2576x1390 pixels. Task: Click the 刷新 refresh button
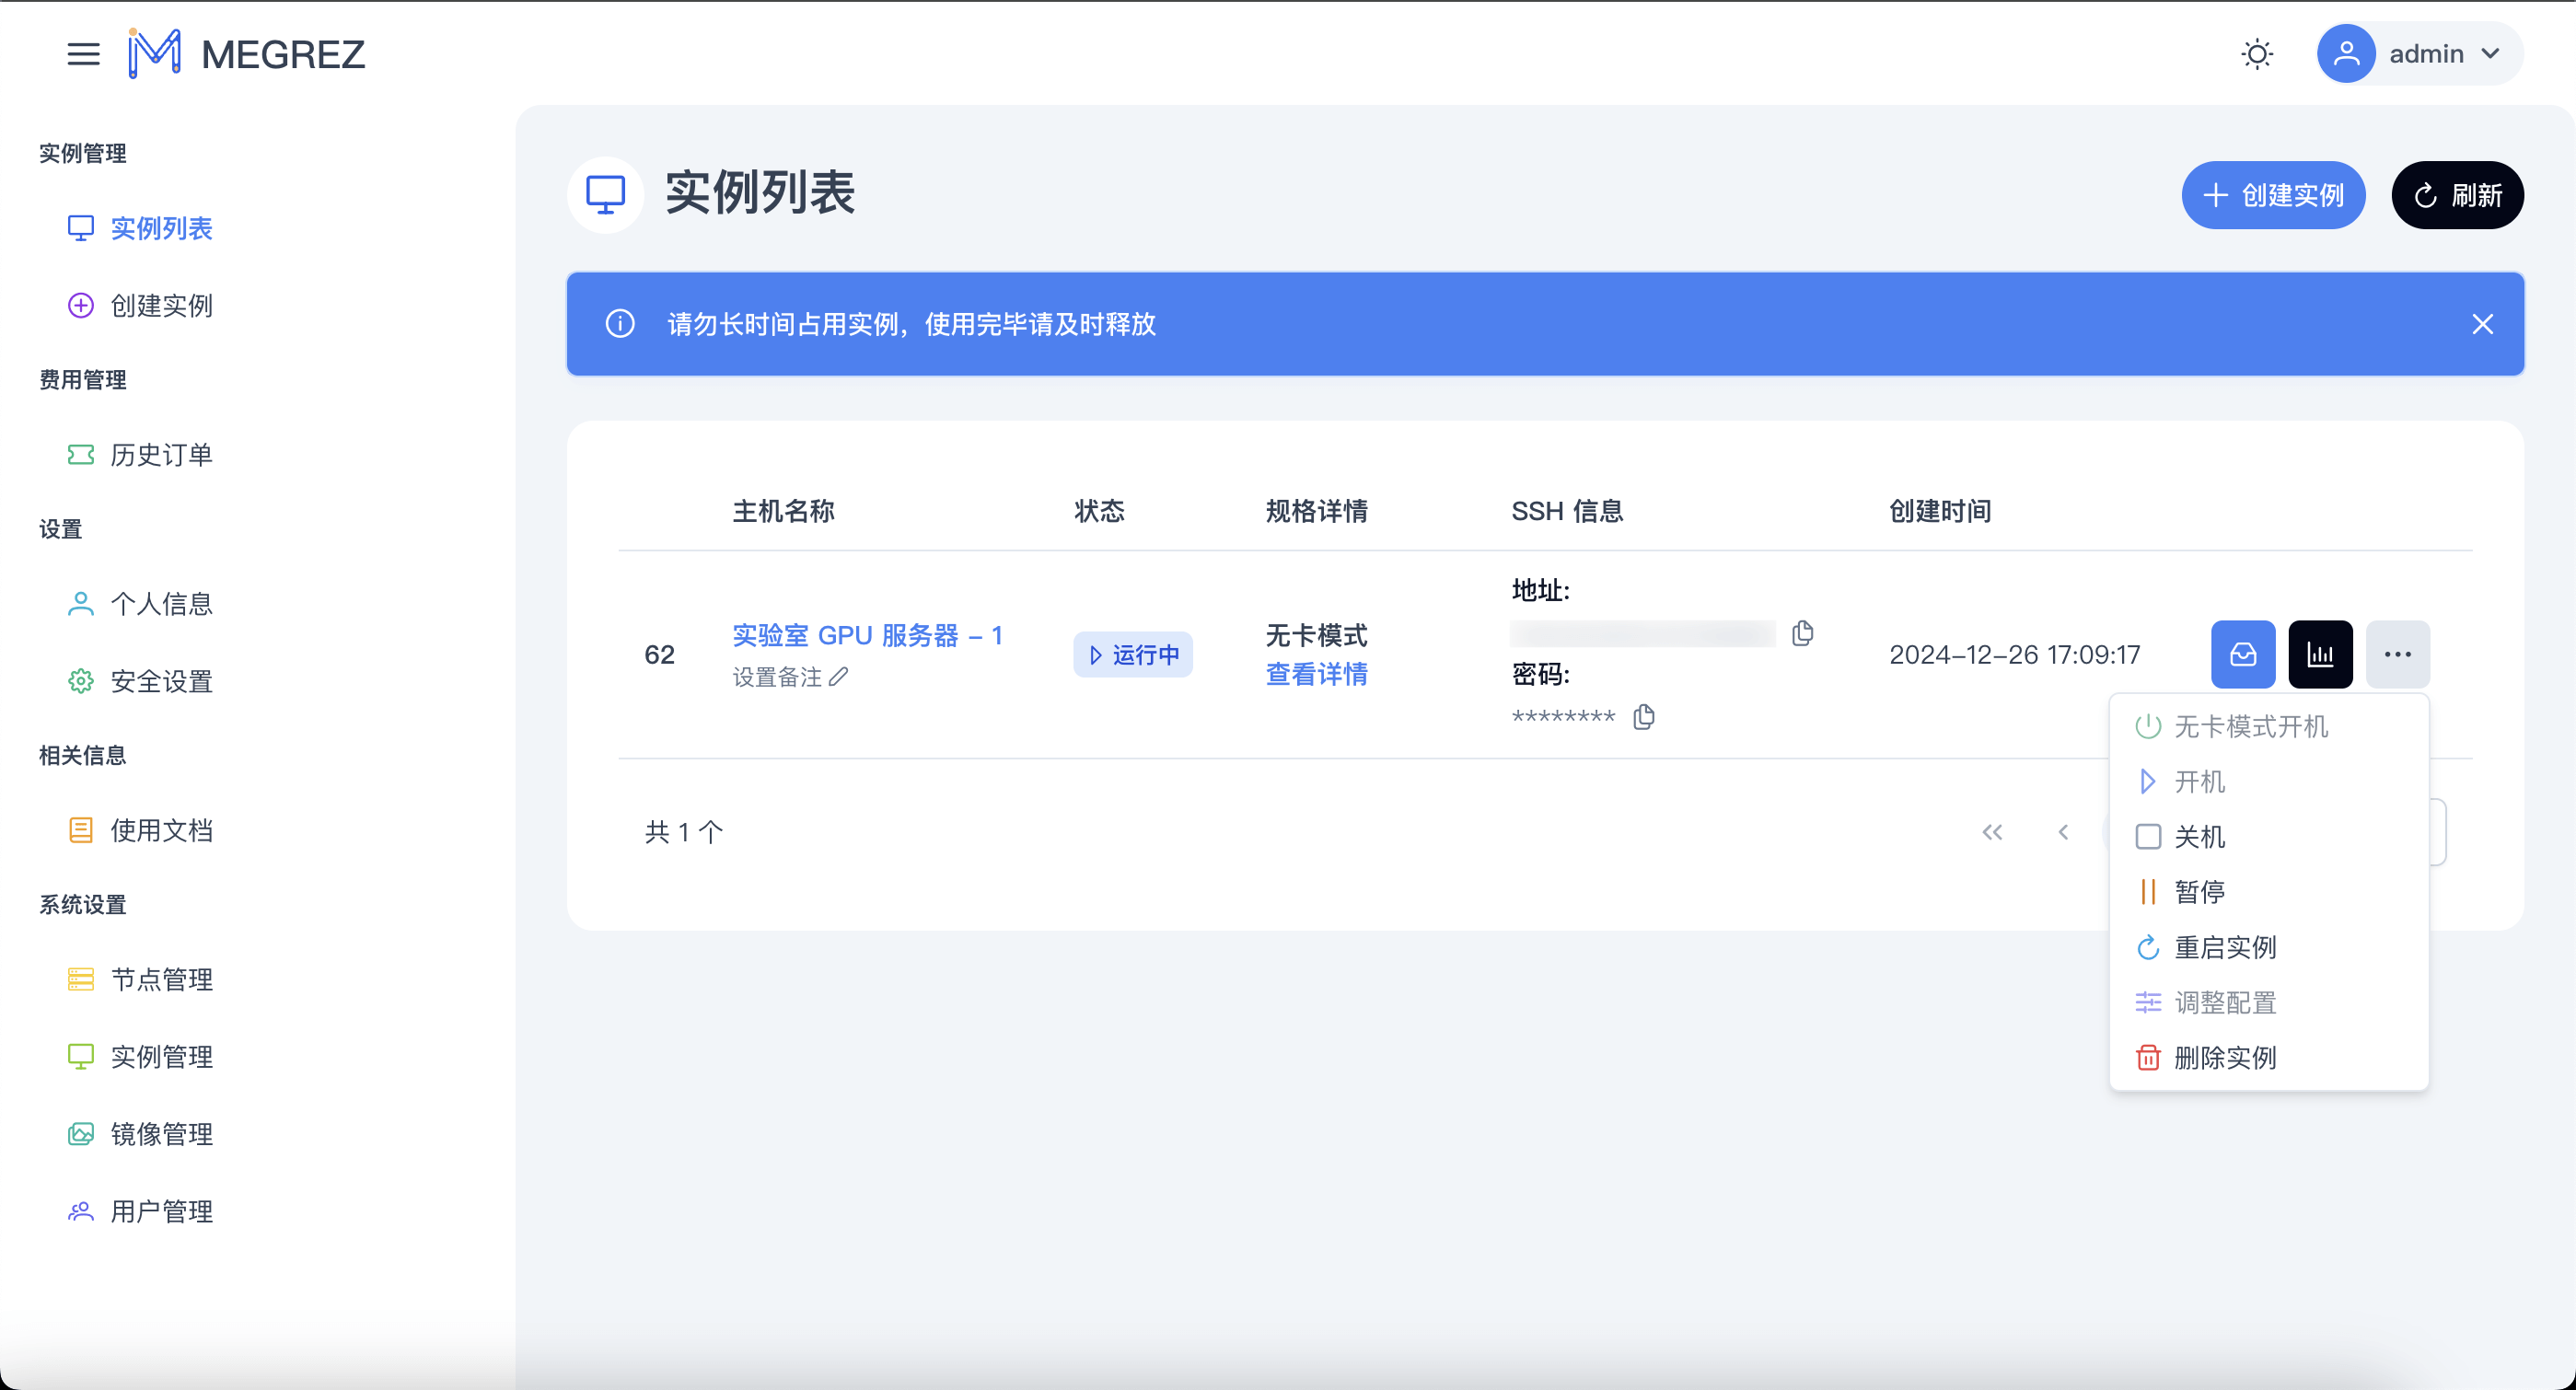[x=2457, y=195]
